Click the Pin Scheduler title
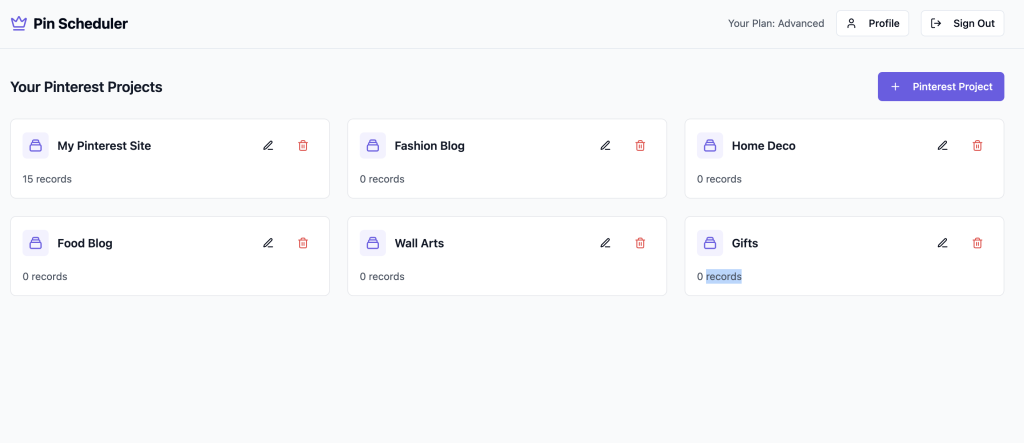1024x443 pixels. pos(80,24)
